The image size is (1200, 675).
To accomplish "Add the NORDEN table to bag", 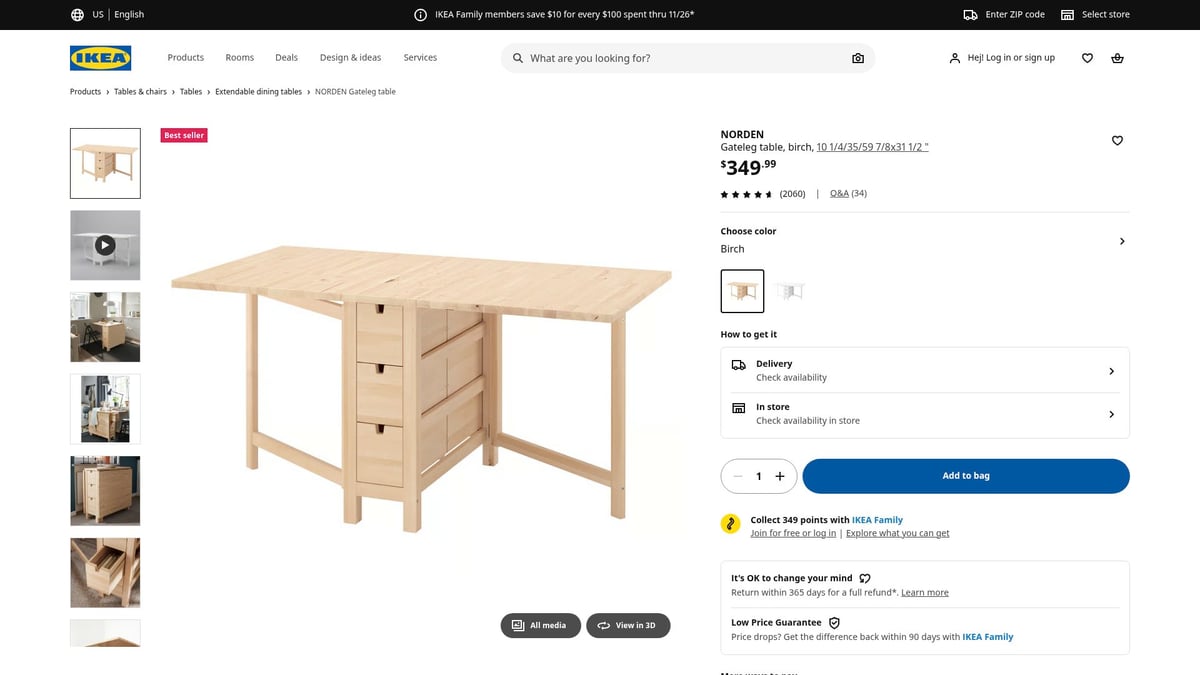I will point(965,476).
